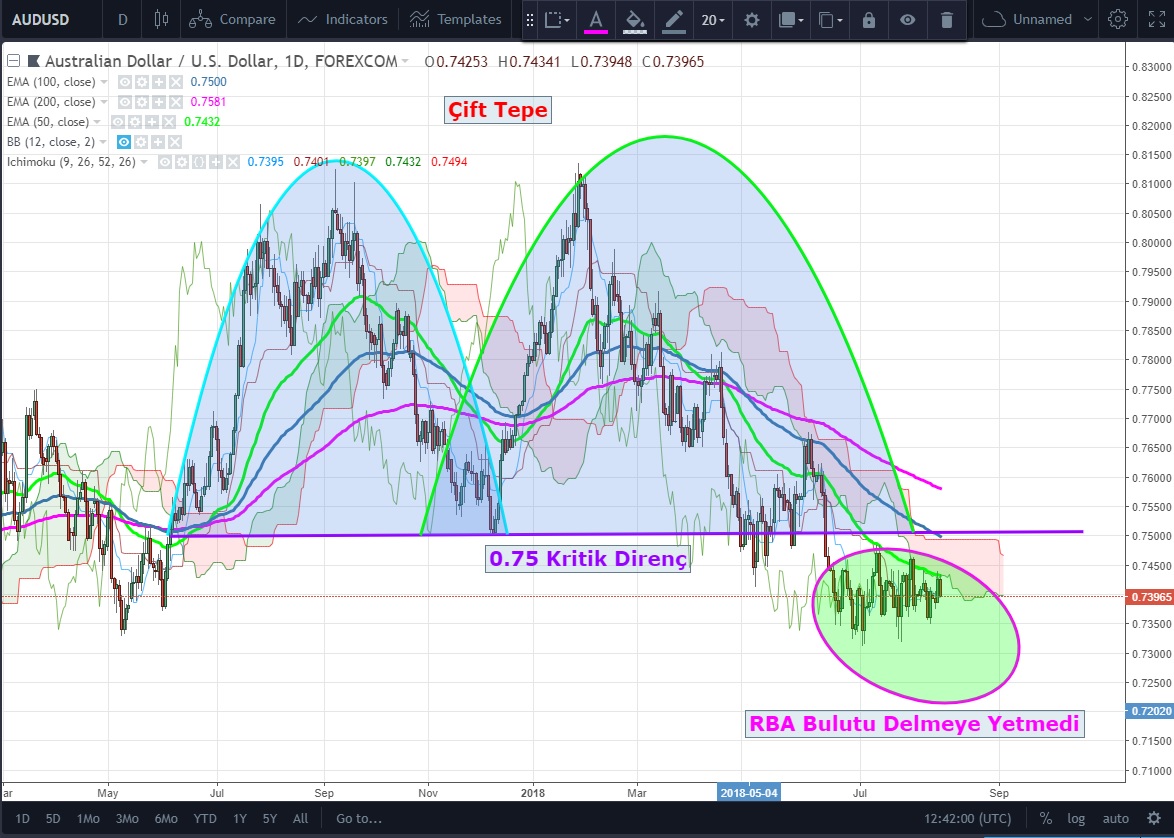Screen dimensions: 1174x838
Task: Expand the font size 20 dropdown
Action: tap(713, 20)
